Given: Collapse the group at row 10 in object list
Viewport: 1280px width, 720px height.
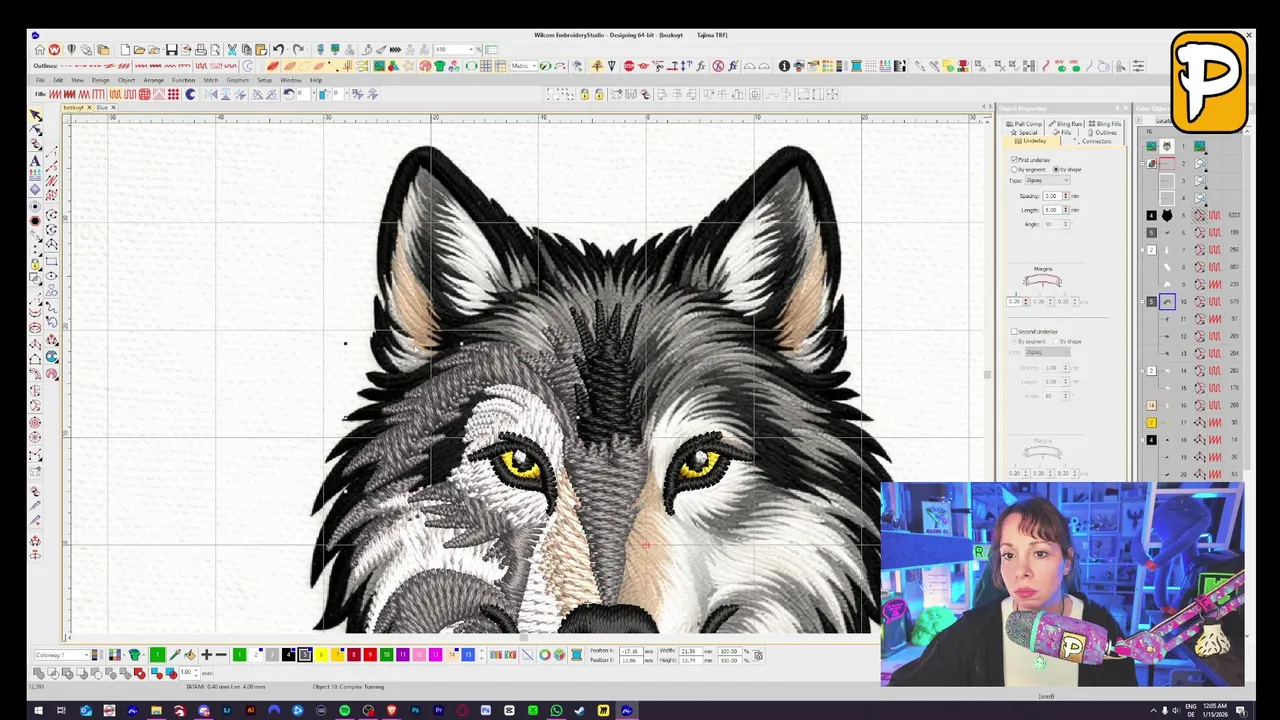Looking at the screenshot, I should click(x=1142, y=302).
